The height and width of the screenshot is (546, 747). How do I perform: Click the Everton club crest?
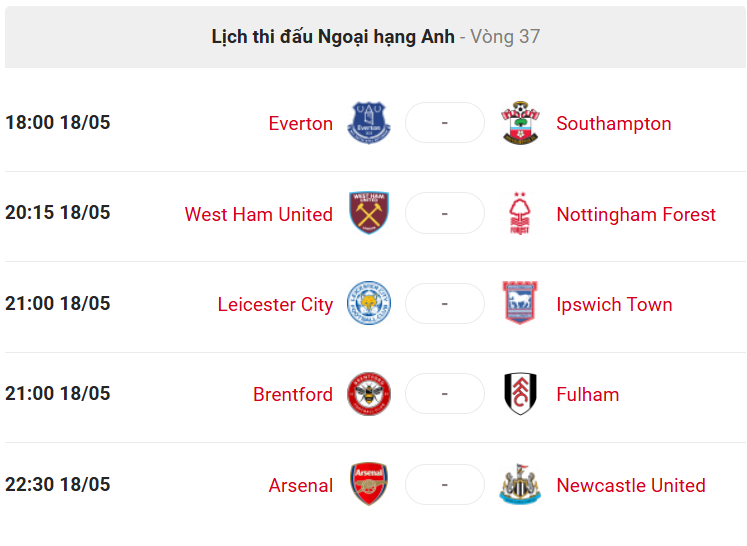(369, 123)
